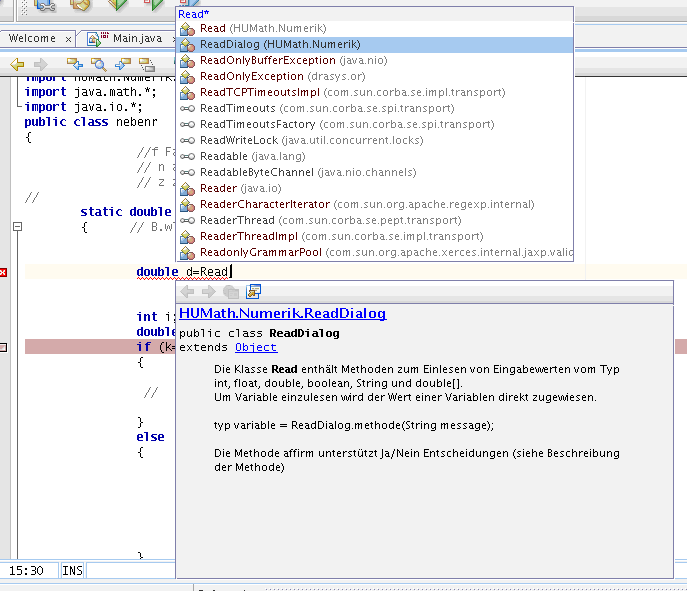Click the editor Back navigation arrow
The height and width of the screenshot is (591, 687).
(17, 64)
